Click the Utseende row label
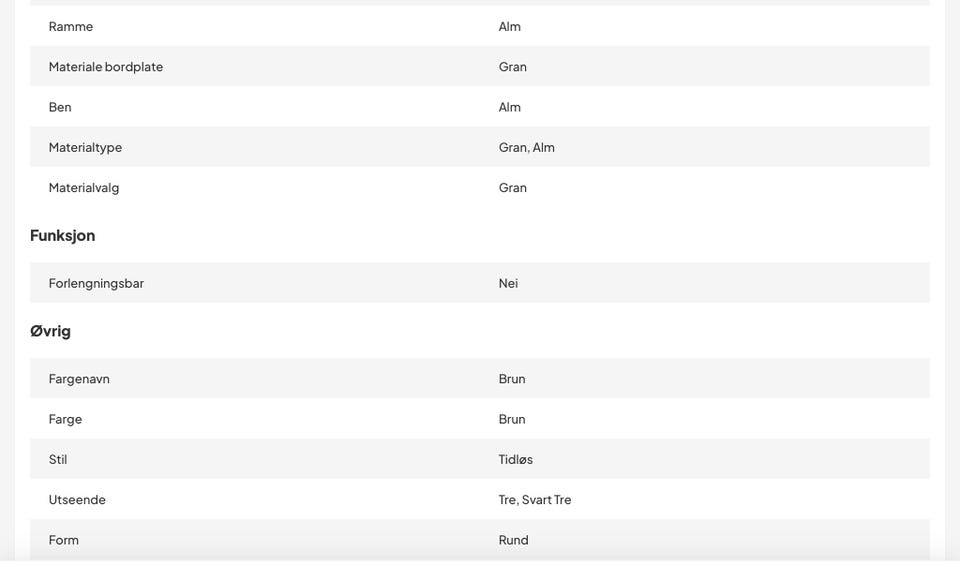This screenshot has width=960, height=566. [x=77, y=500]
